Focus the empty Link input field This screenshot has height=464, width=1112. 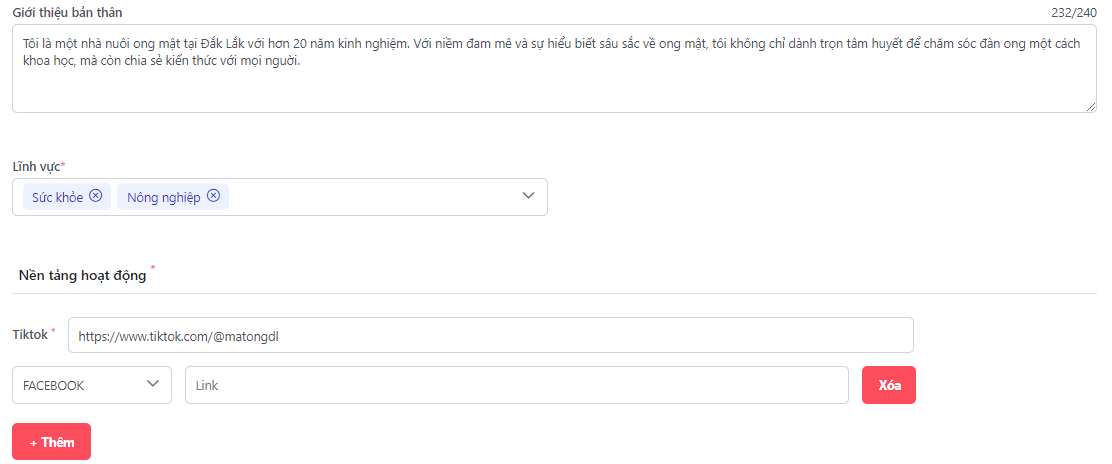click(516, 385)
